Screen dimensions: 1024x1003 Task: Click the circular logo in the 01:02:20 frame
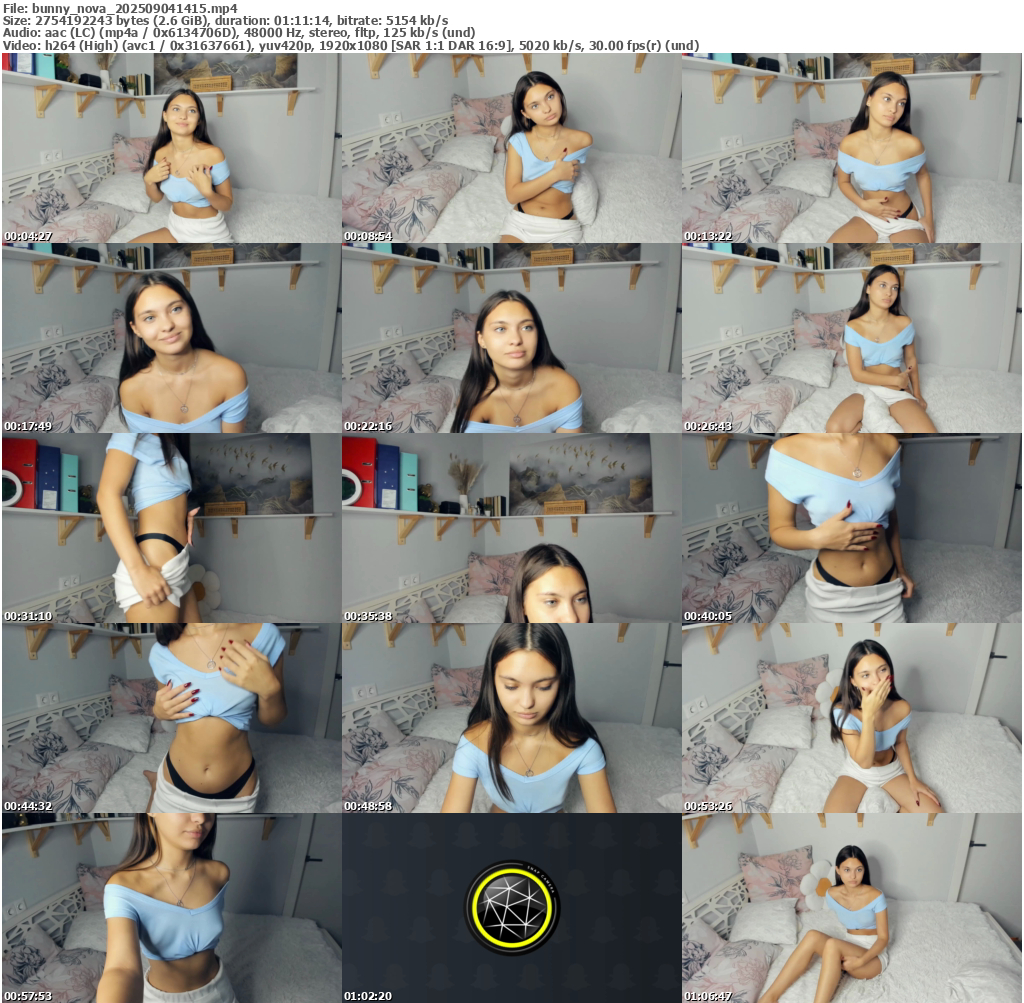(512, 908)
